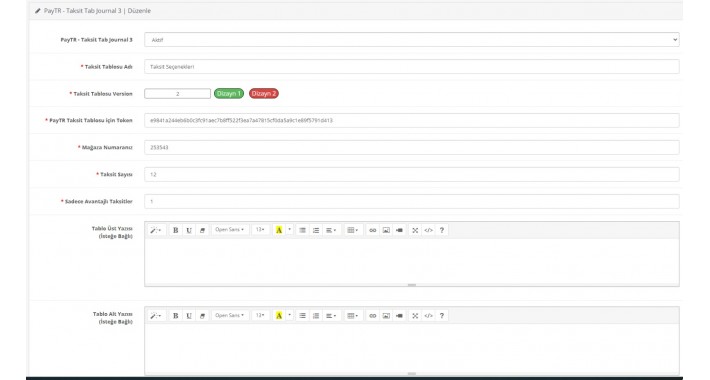This screenshot has width=710, height=380.
Task: Toggle Underline in Tablo Alt Yazısı editor
Action: pyautogui.click(x=189, y=316)
